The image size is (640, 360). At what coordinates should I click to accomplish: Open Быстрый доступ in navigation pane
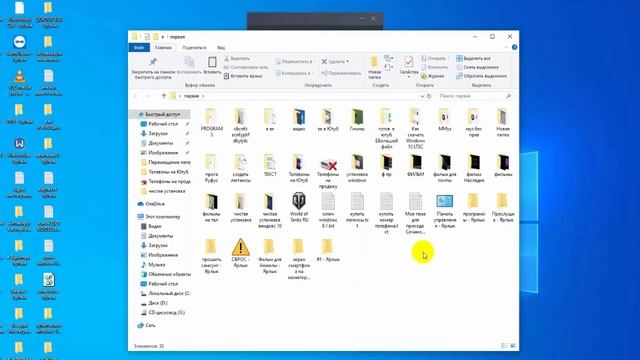pos(160,114)
